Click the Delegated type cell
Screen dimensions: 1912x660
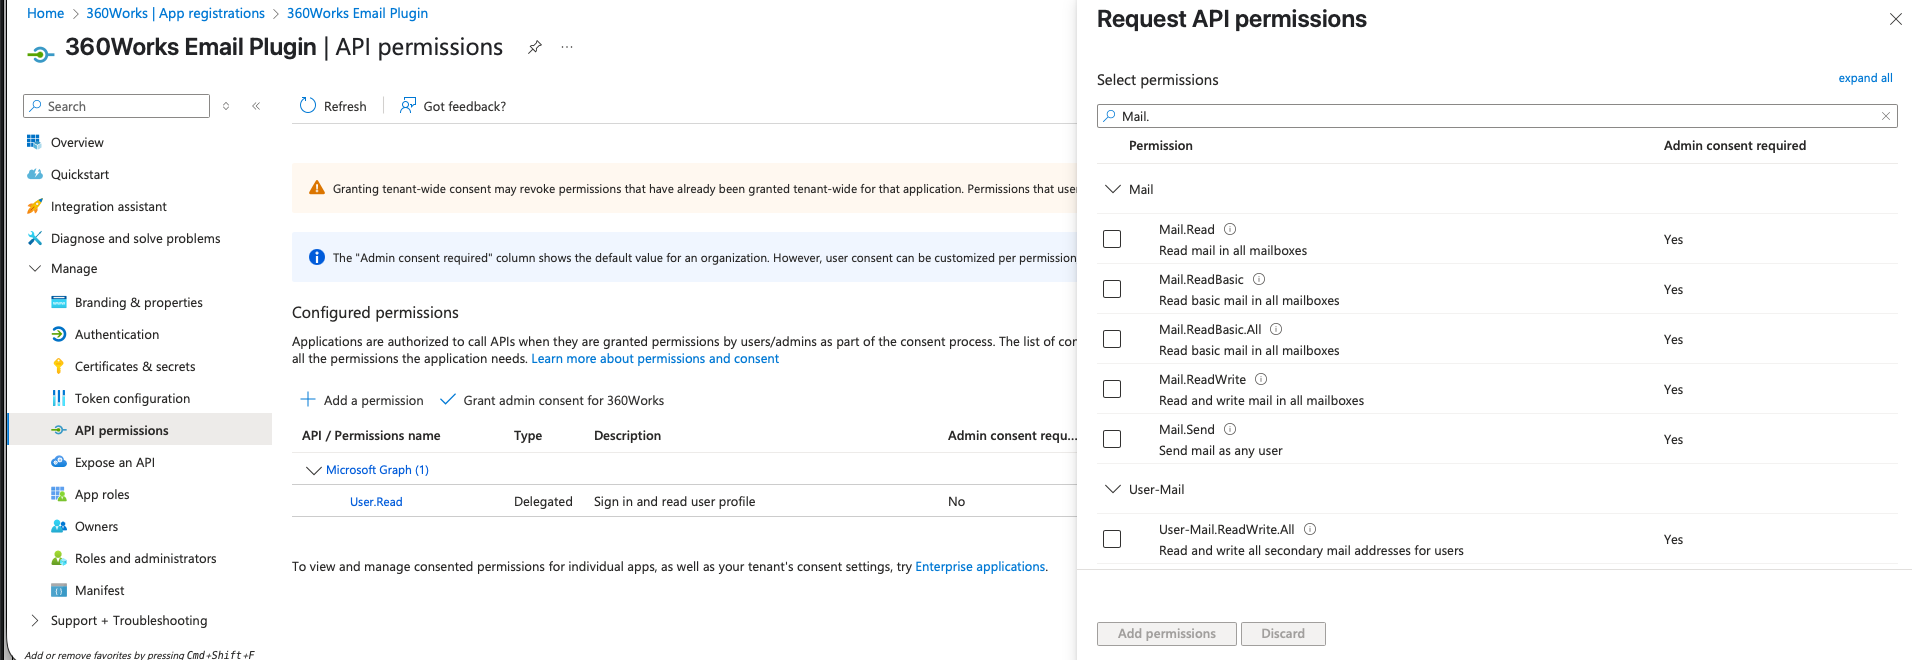tap(543, 502)
